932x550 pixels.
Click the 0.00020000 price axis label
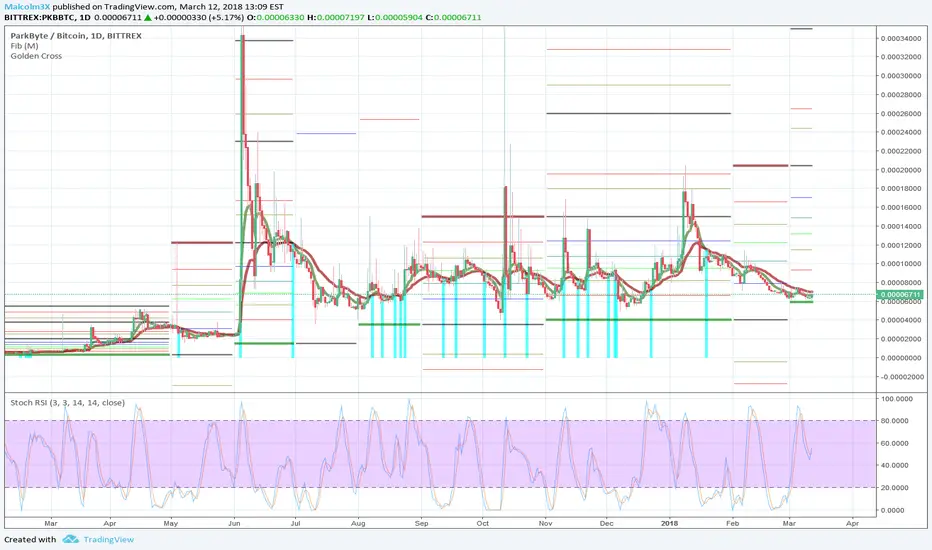[x=902, y=170]
